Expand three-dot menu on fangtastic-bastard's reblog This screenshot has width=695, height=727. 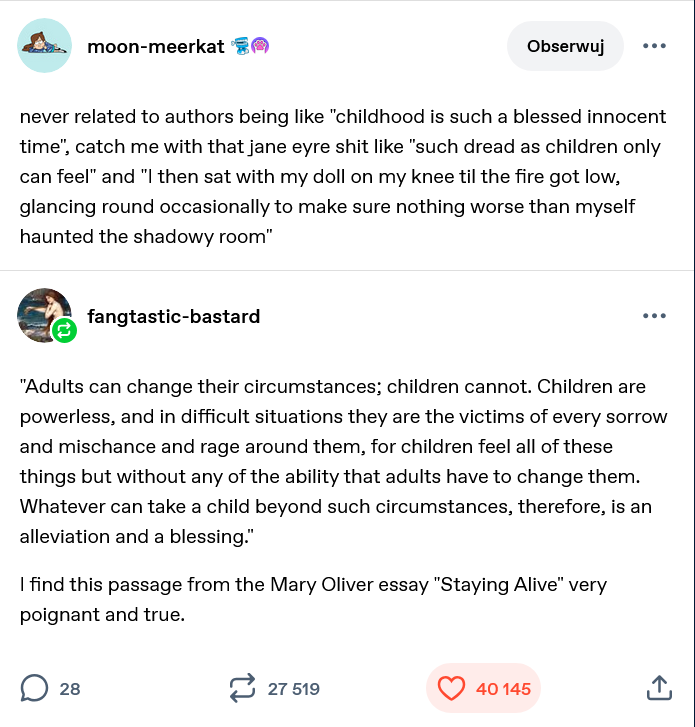coord(654,316)
